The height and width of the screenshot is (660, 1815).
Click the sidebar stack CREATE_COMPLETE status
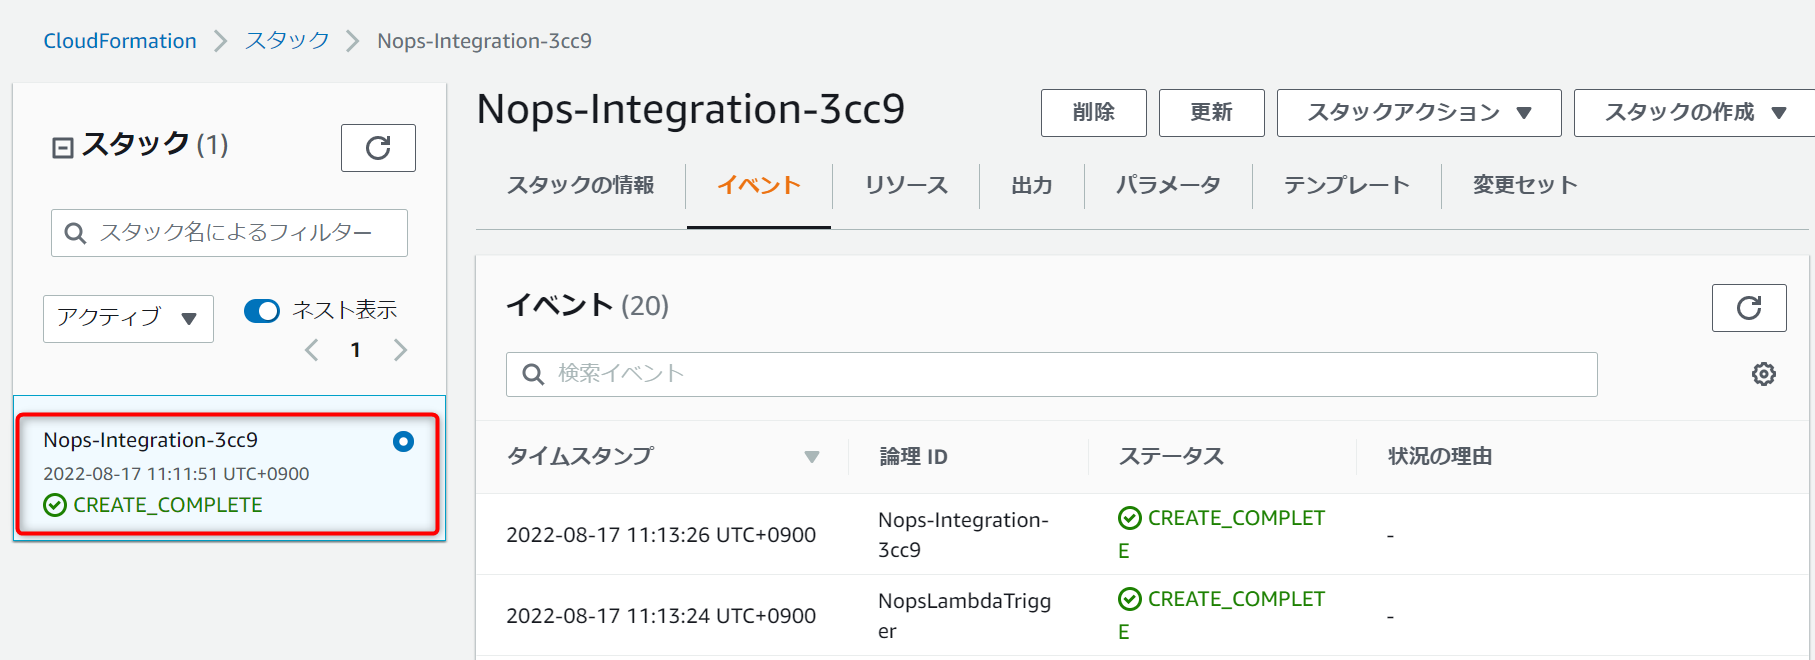(153, 505)
